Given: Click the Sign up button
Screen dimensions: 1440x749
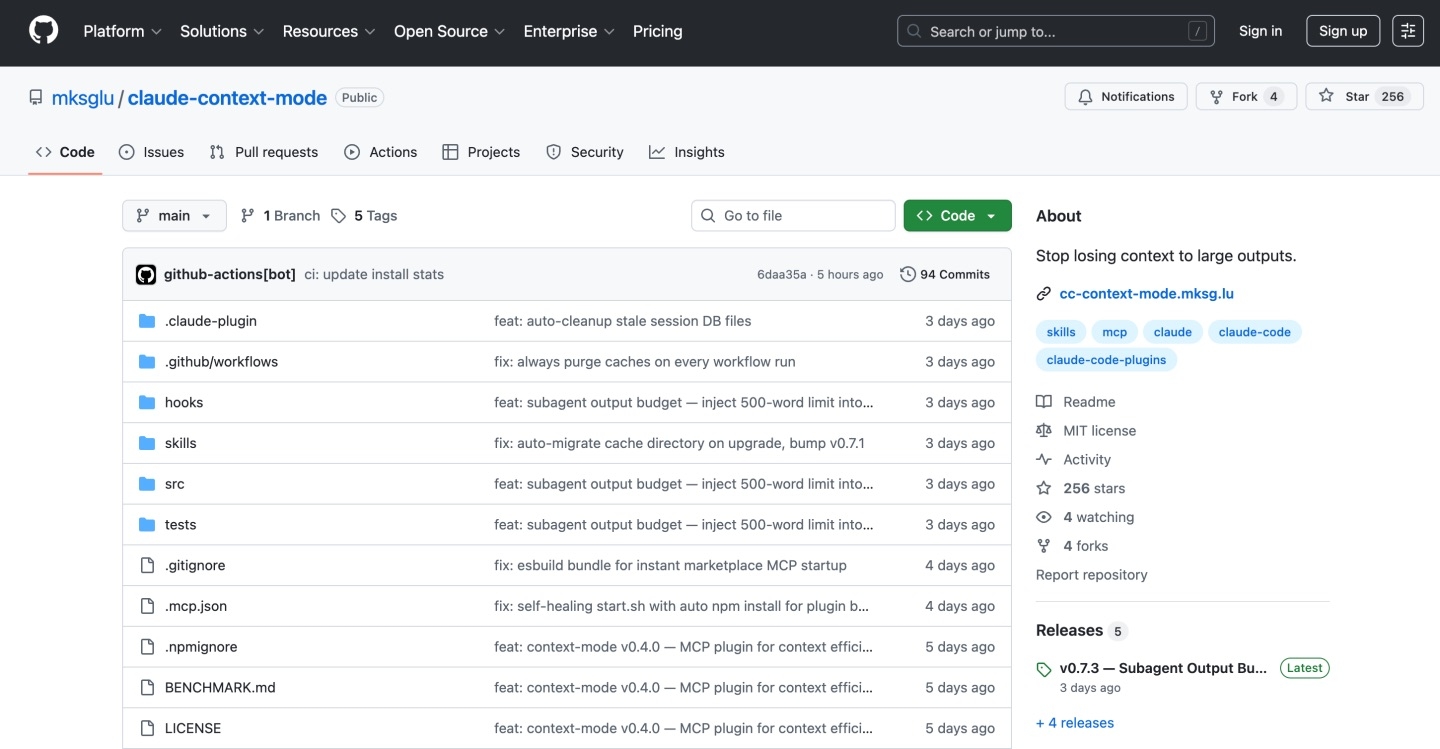Looking at the screenshot, I should pyautogui.click(x=1342, y=31).
